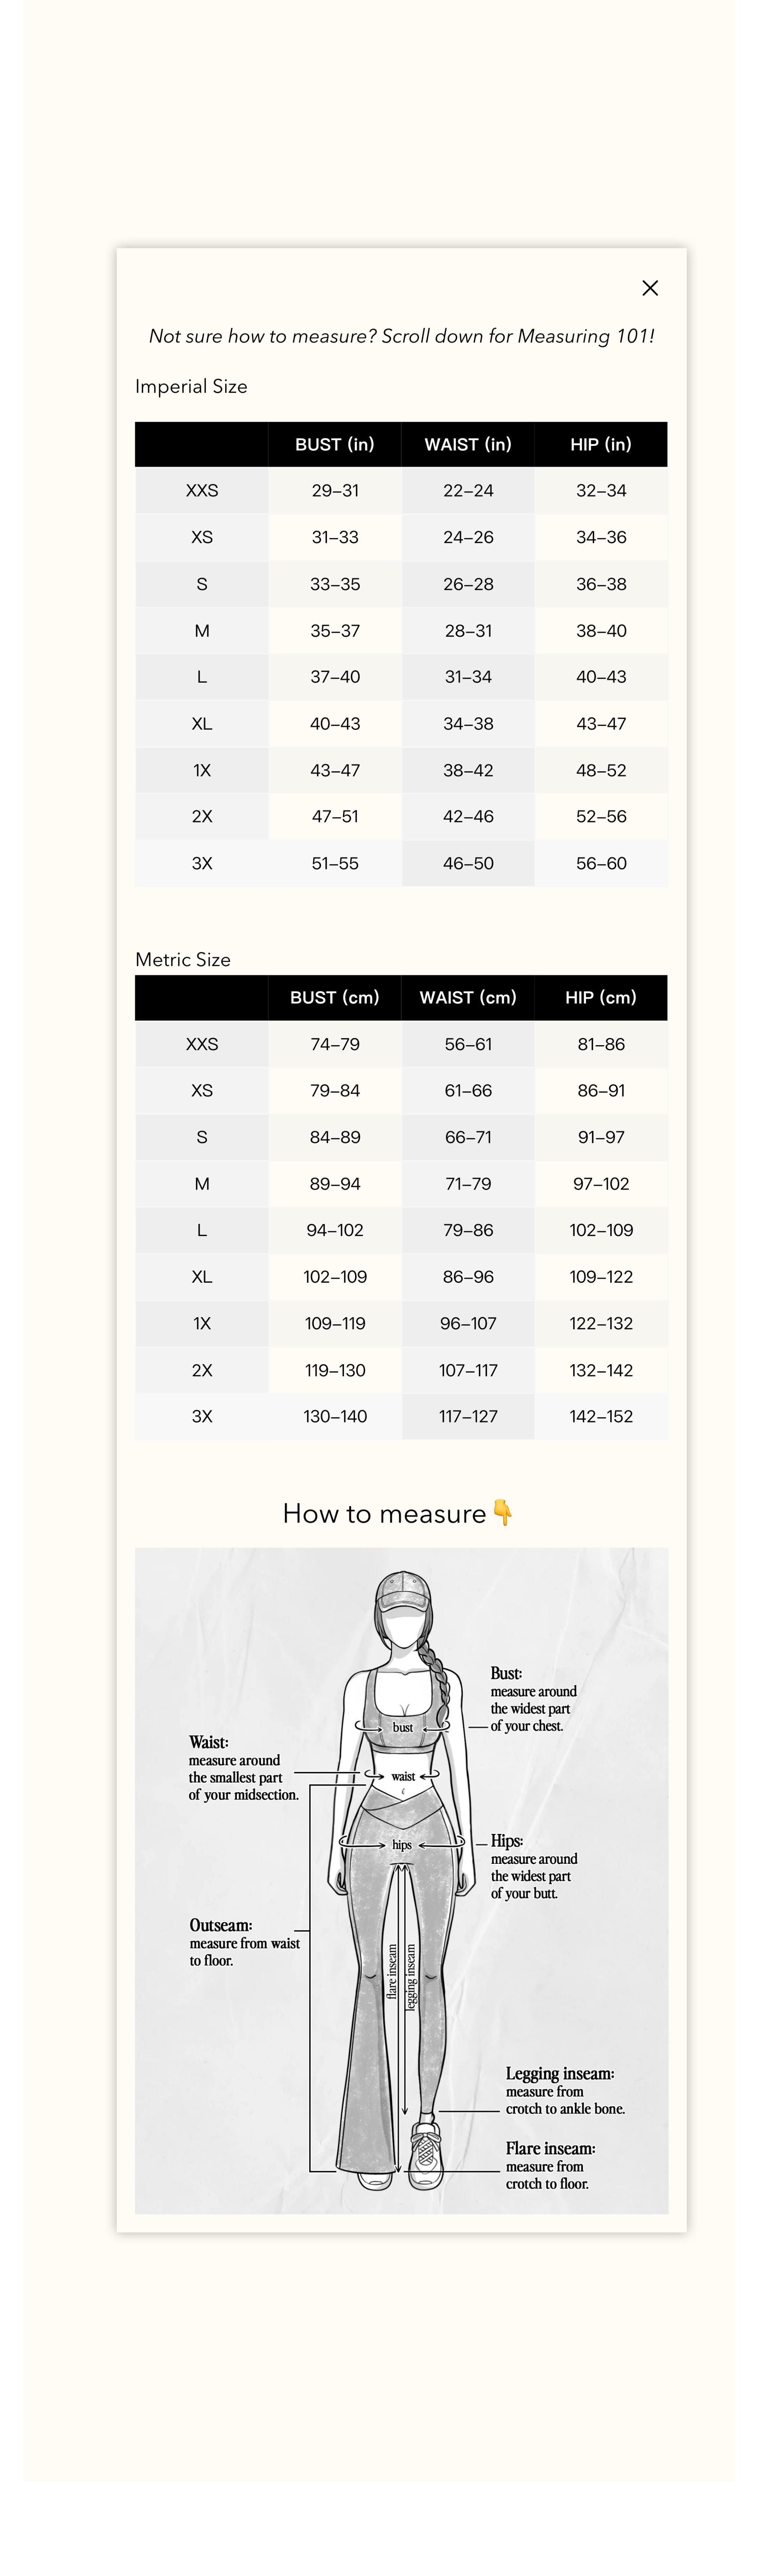Screen dimensions: 758x2576
Task: Select the XXS row in Imperial table
Action: (202, 490)
